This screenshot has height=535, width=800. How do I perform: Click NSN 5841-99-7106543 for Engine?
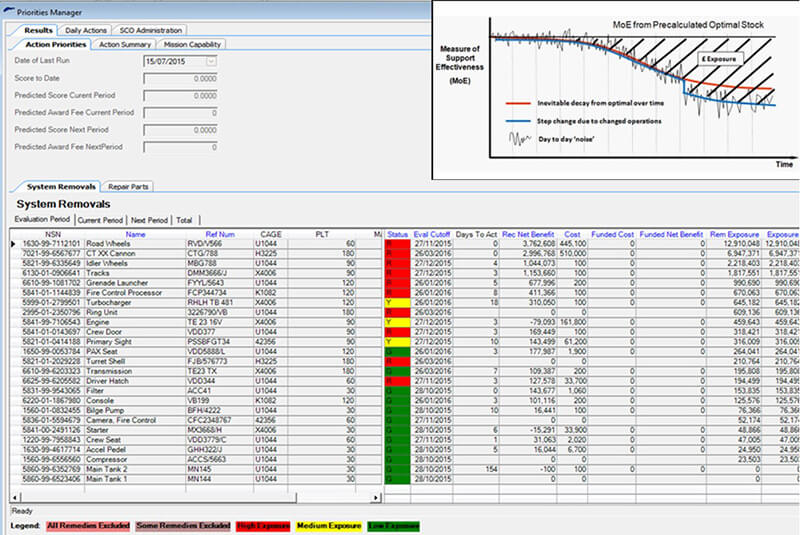pos(51,322)
